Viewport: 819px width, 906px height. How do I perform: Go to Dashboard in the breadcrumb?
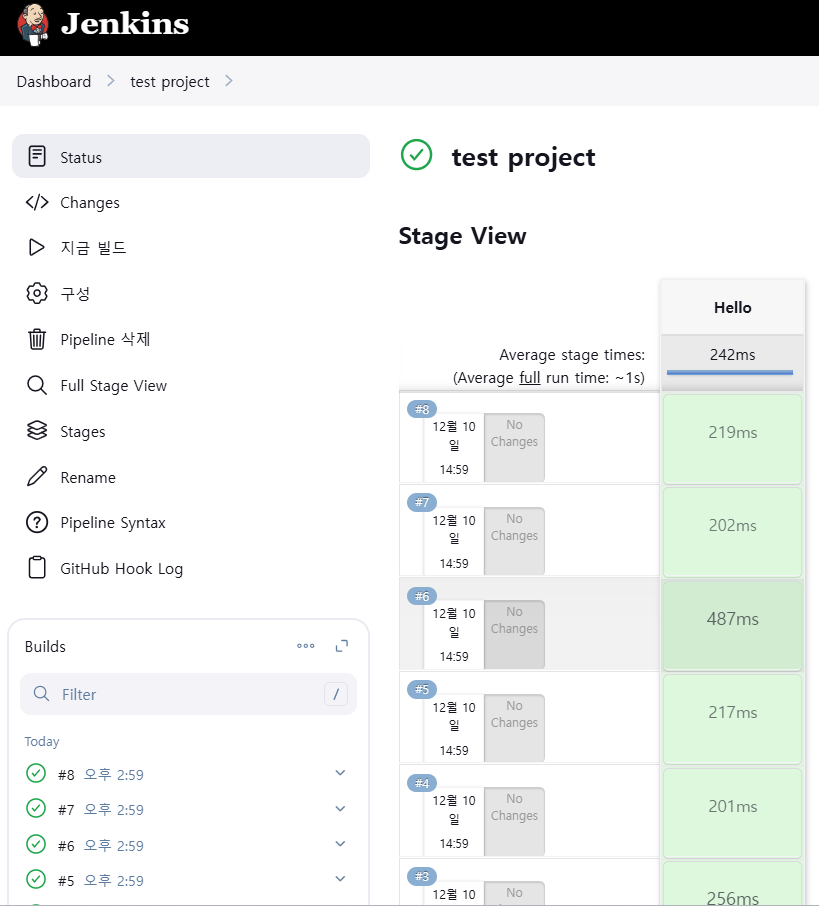[x=54, y=82]
